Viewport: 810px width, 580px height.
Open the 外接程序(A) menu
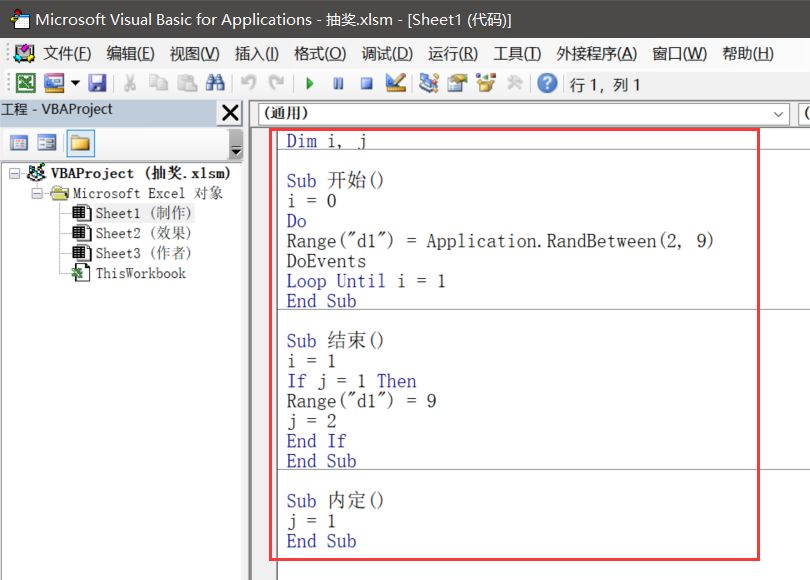(x=597, y=54)
